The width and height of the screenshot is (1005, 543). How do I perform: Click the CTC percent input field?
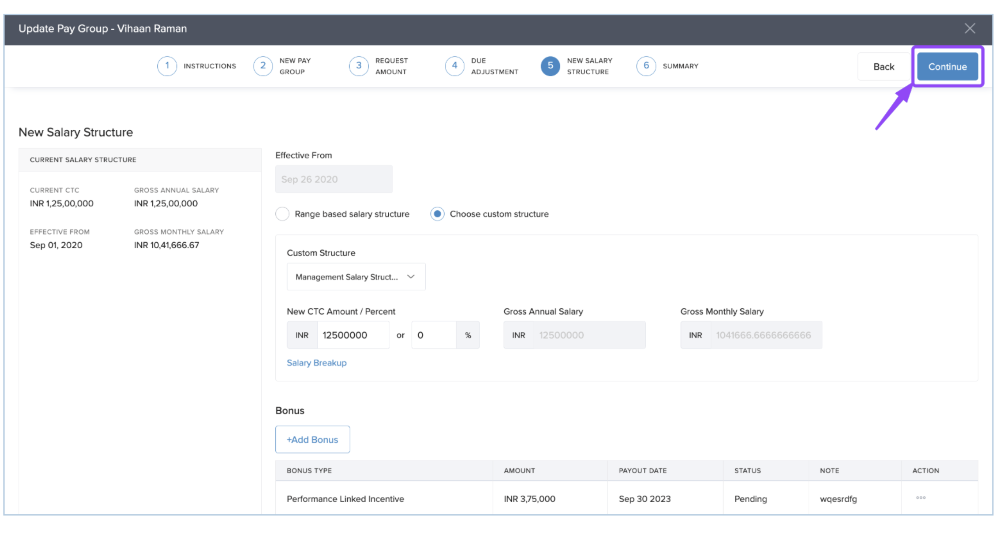pos(433,335)
